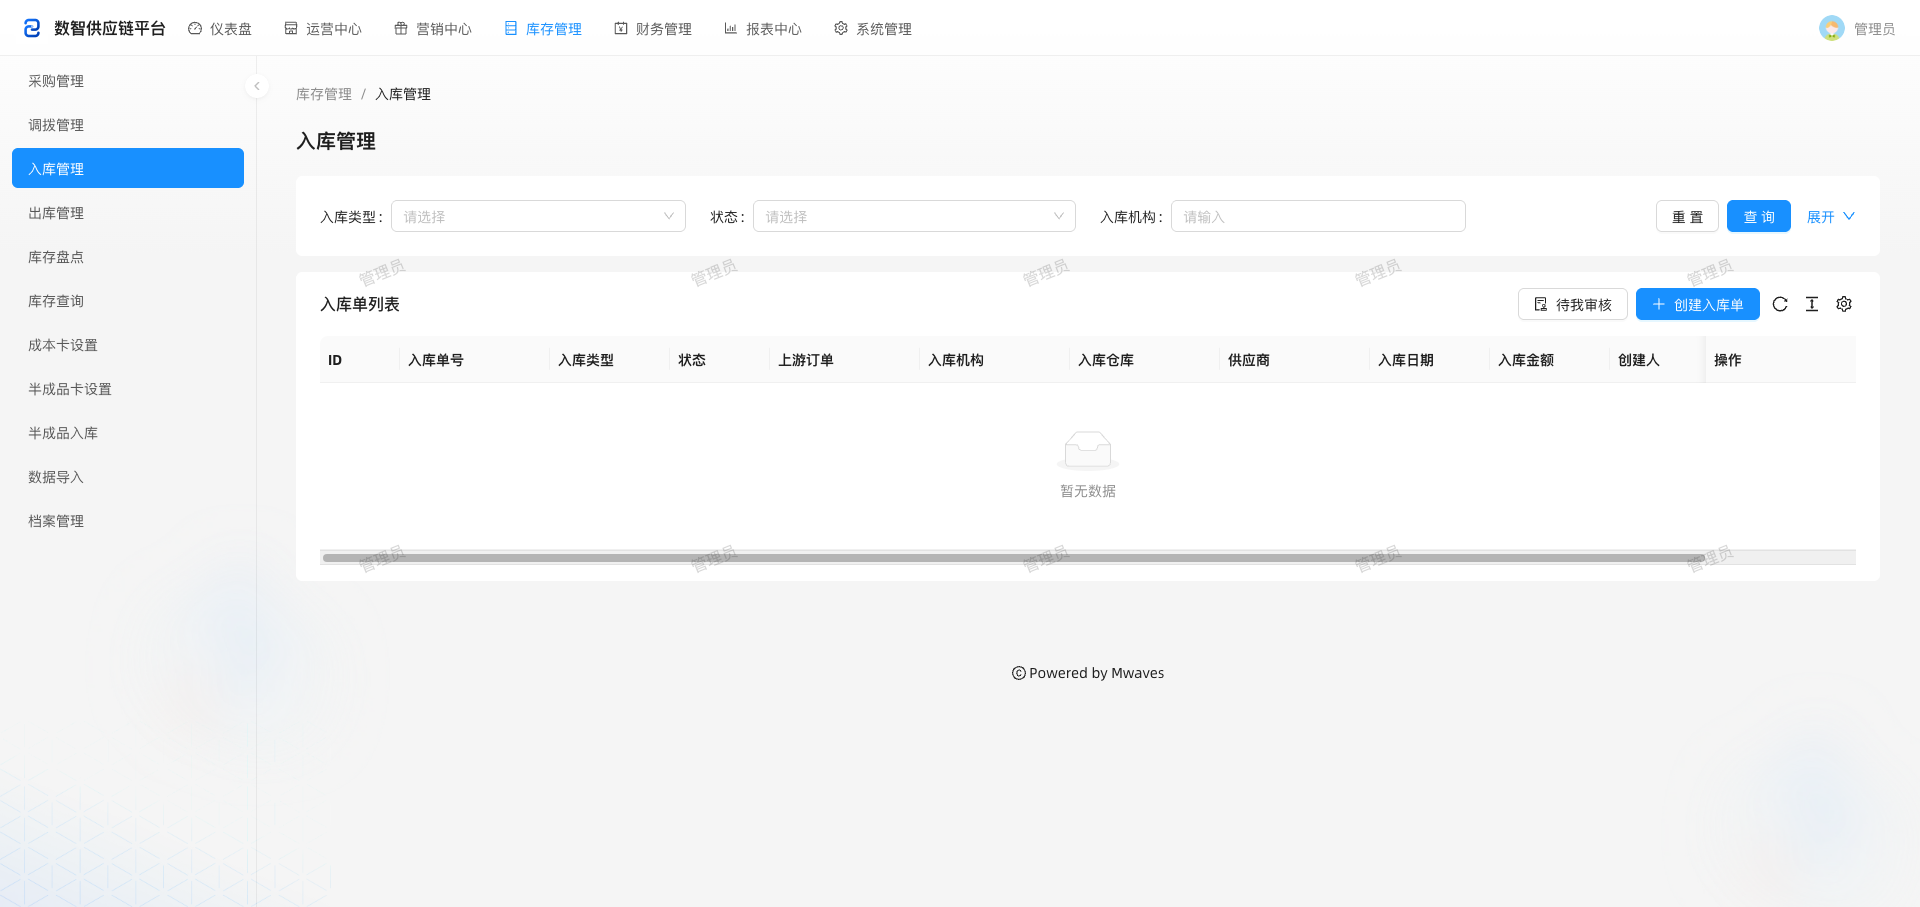Click the table horizontal scrollbar
1920x907 pixels.
[x=1014, y=558]
